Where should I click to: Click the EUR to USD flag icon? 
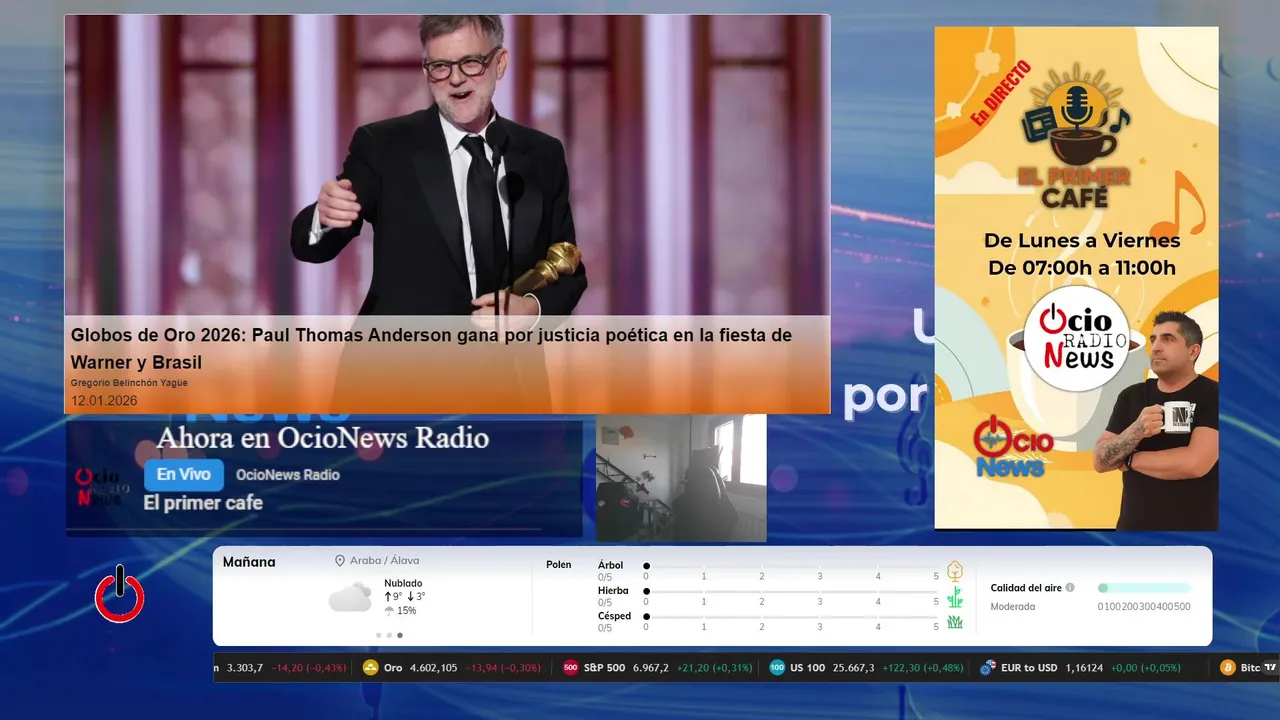tap(988, 668)
